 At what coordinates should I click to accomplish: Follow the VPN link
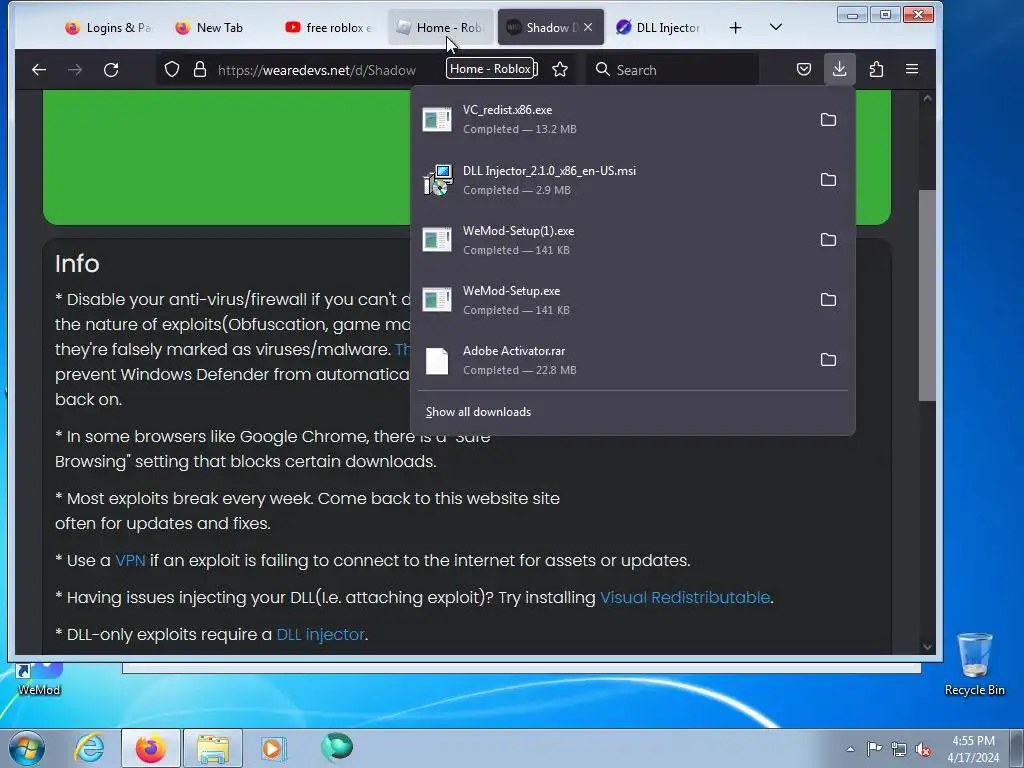click(130, 560)
